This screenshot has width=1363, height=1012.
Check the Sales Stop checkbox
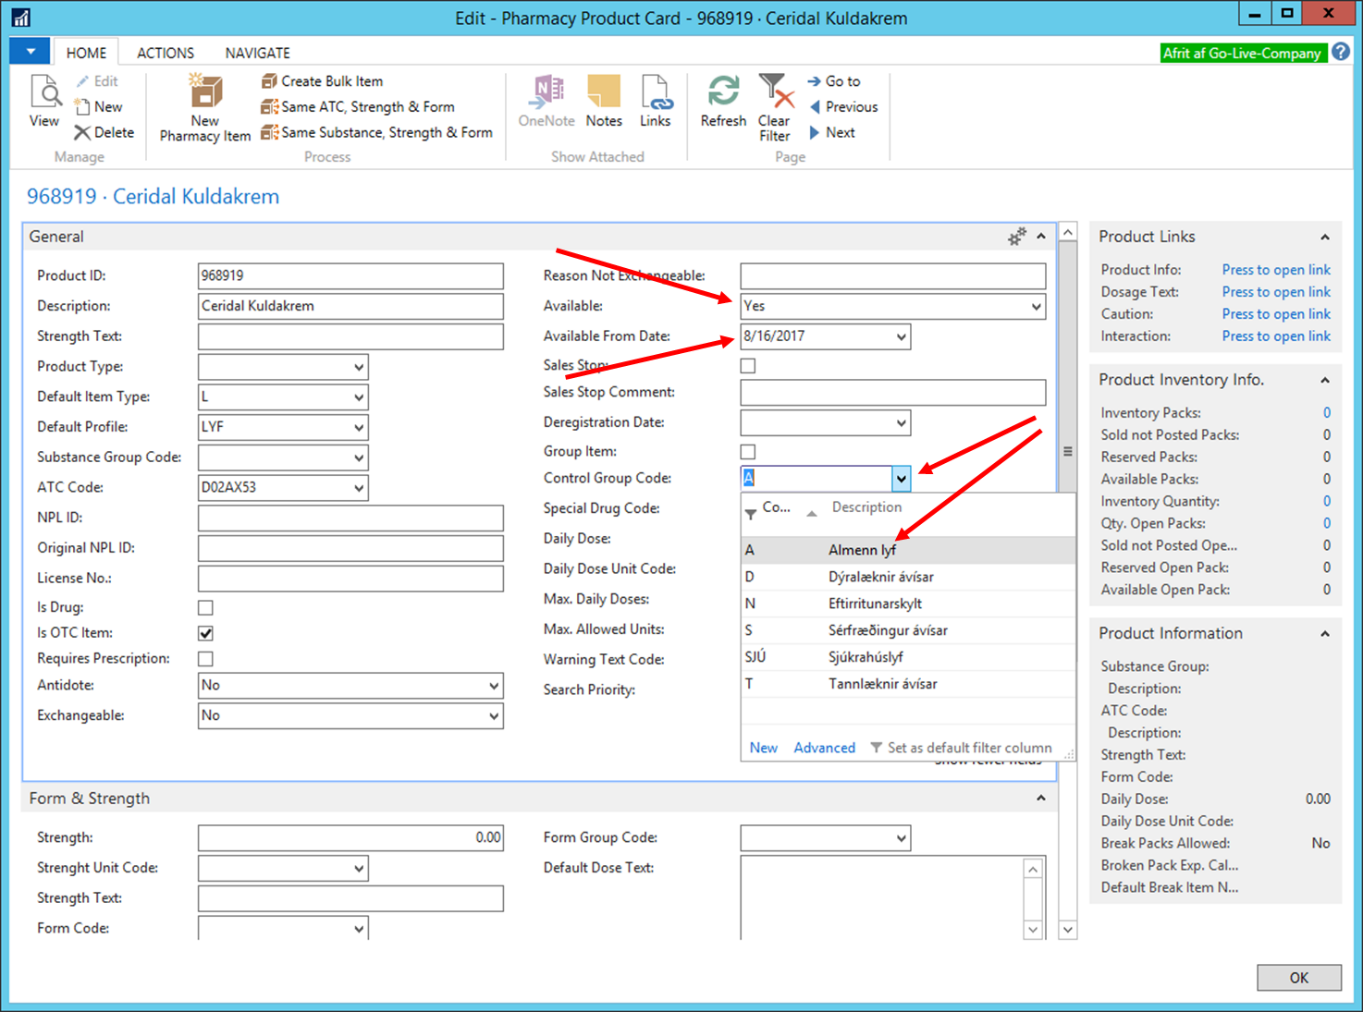click(x=748, y=366)
